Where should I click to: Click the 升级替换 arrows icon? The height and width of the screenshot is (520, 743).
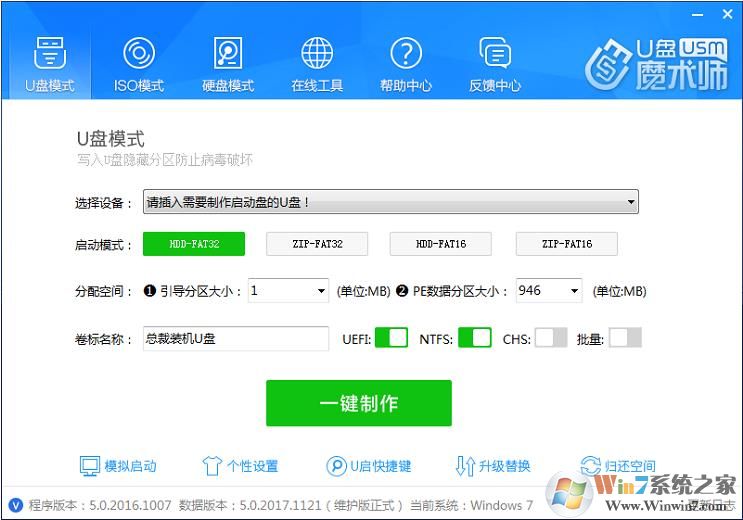coord(465,466)
